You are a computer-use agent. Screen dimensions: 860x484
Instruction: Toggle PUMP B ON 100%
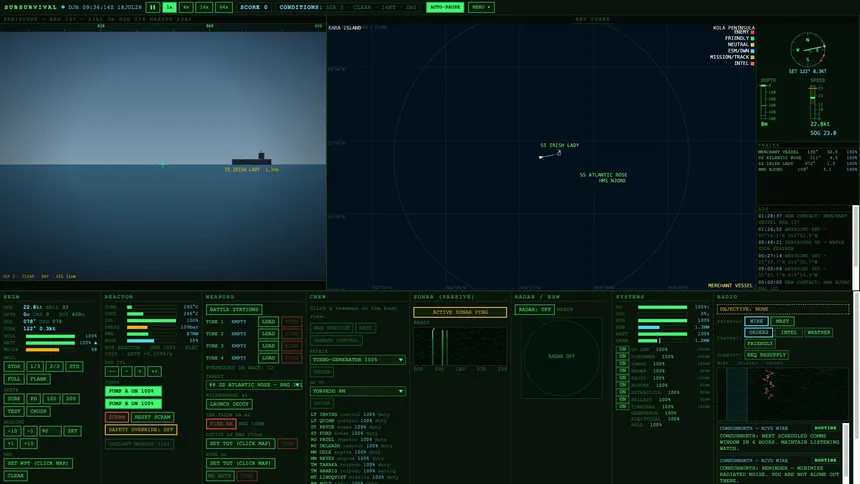(x=133, y=403)
